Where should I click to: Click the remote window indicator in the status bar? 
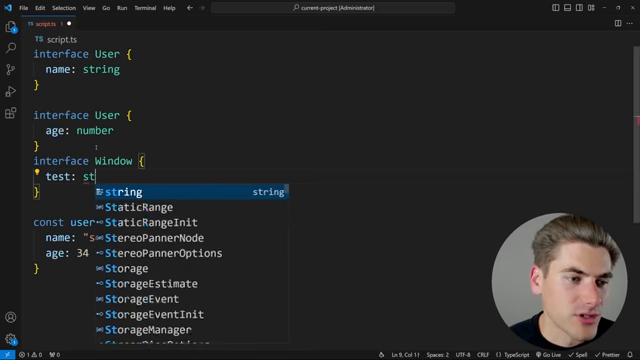(x=7, y=355)
